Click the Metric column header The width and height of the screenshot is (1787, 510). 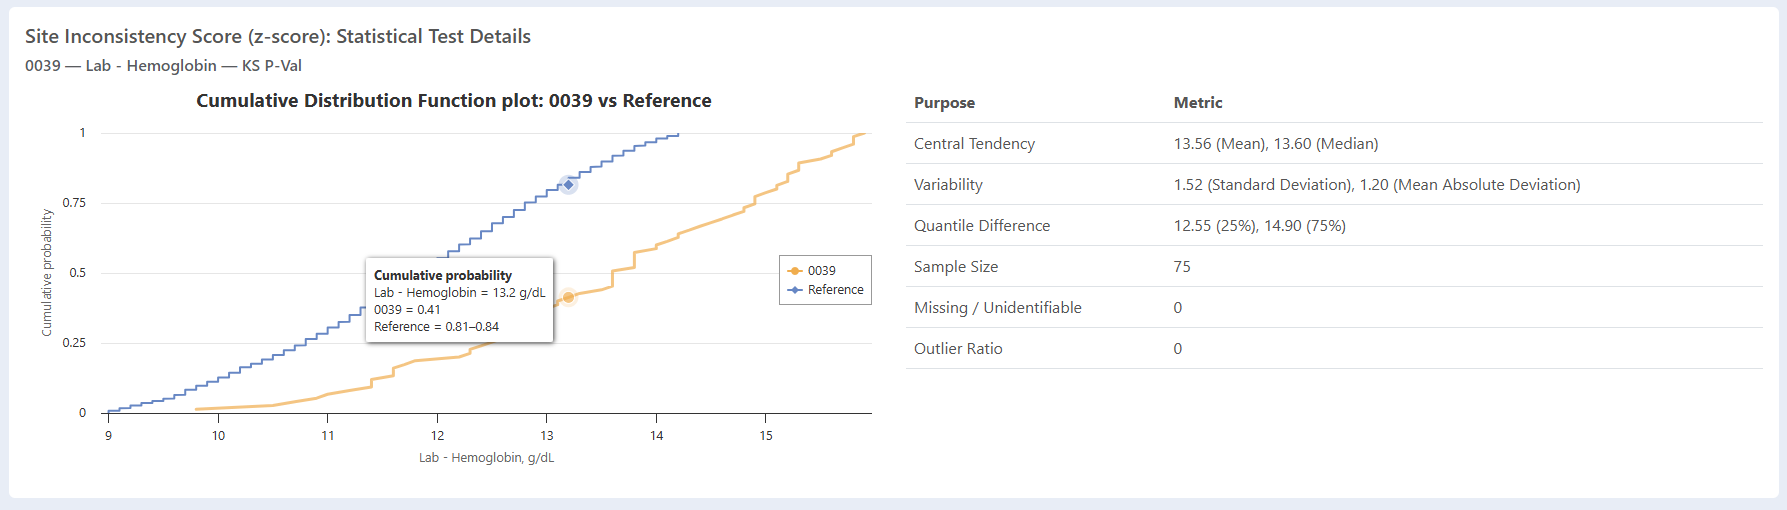1197,103
